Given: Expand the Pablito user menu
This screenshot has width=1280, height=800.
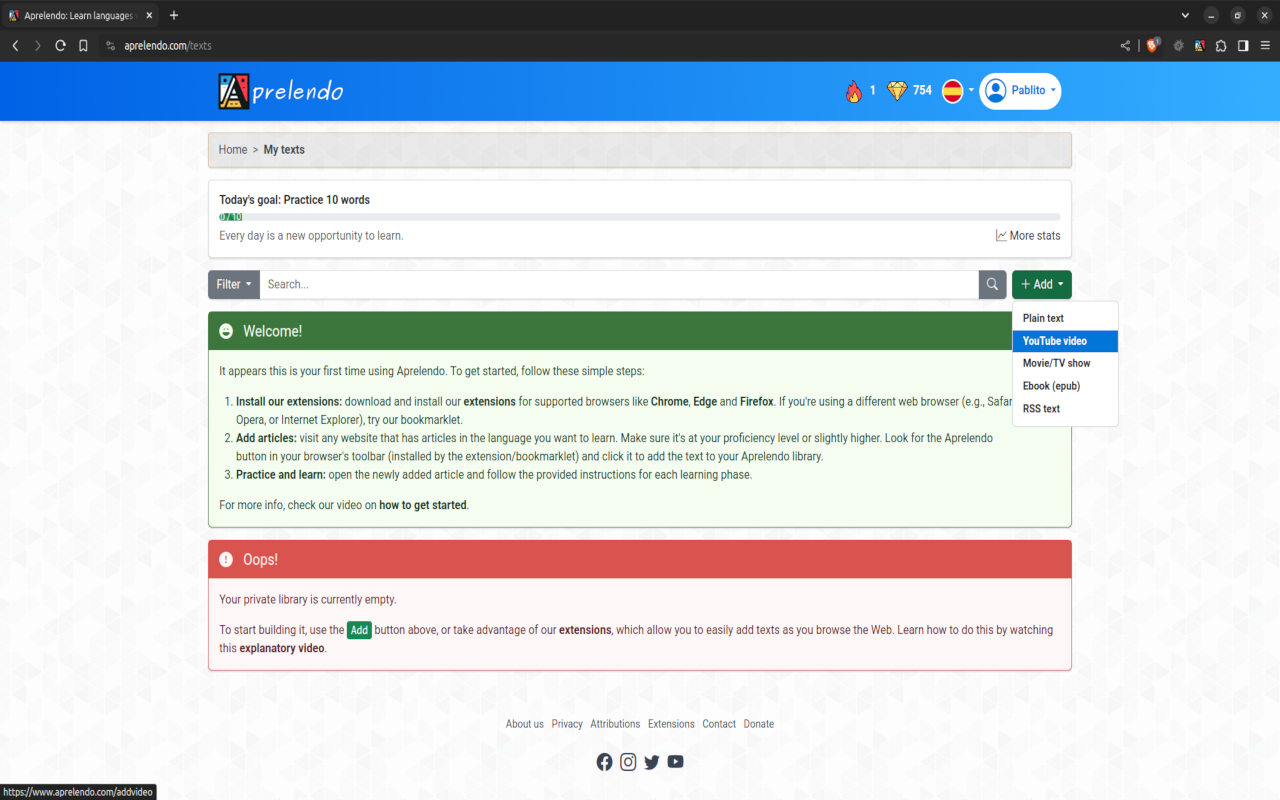Looking at the screenshot, I should tap(1020, 91).
